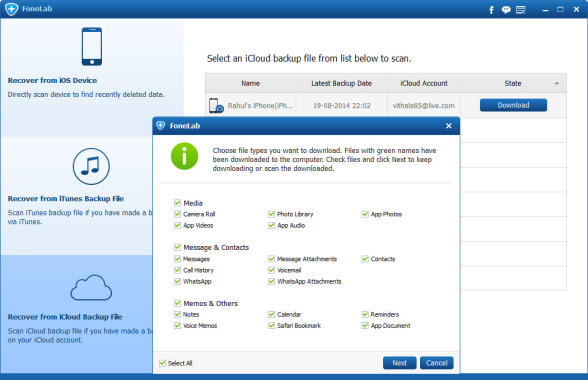Open the message list icon in title bar
The height and width of the screenshot is (380, 588).
[521, 10]
